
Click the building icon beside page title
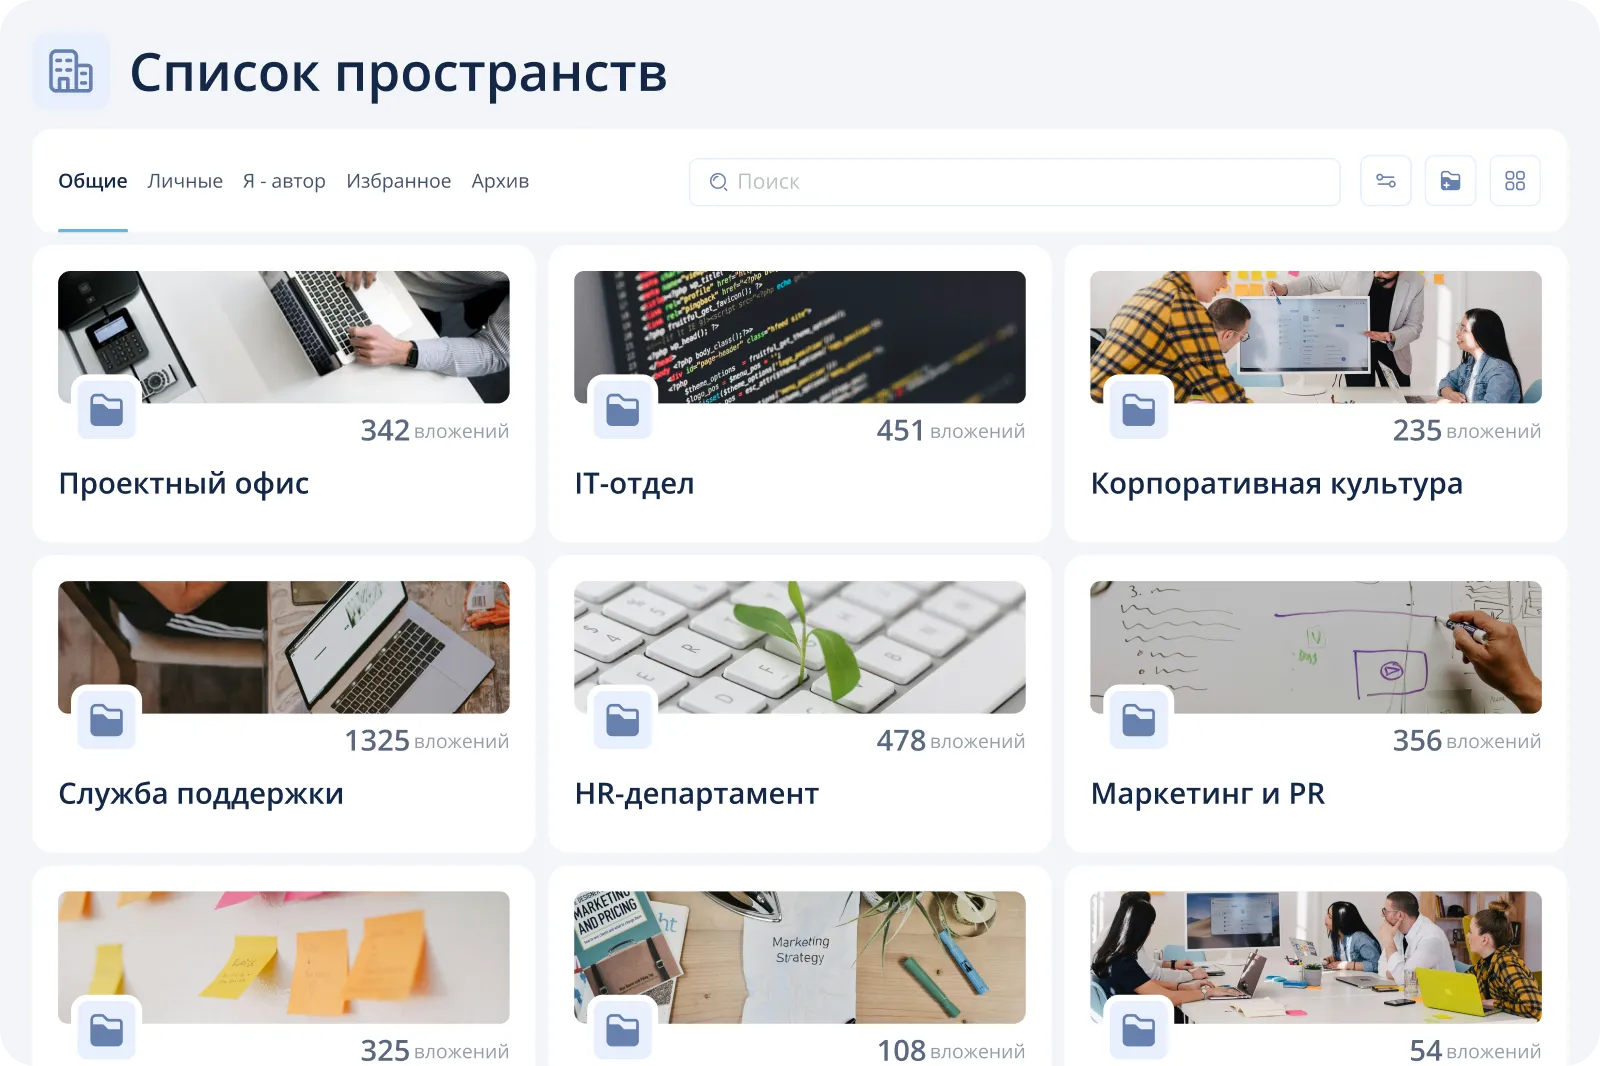tap(71, 72)
